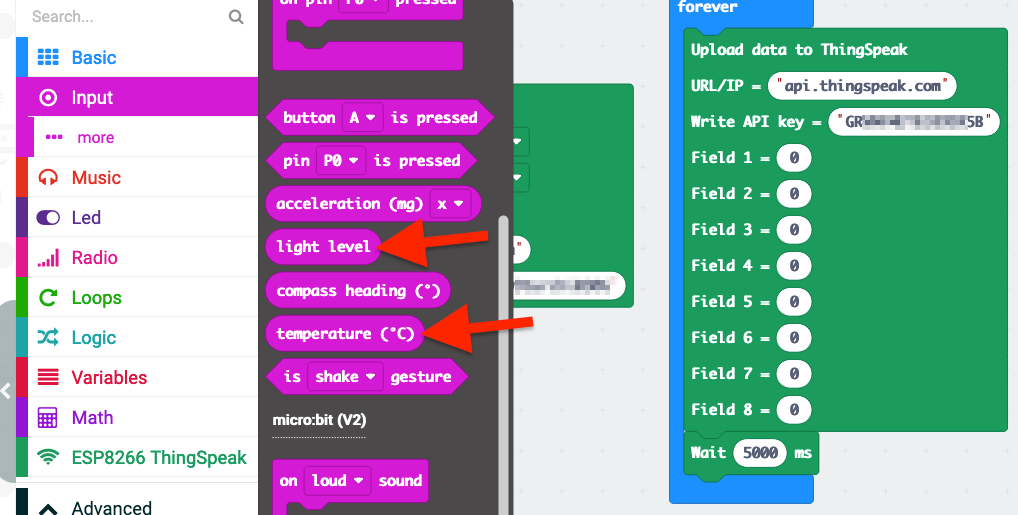Open button A dropdown in pressed block
The width and height of the screenshot is (1018, 515).
coord(362,118)
